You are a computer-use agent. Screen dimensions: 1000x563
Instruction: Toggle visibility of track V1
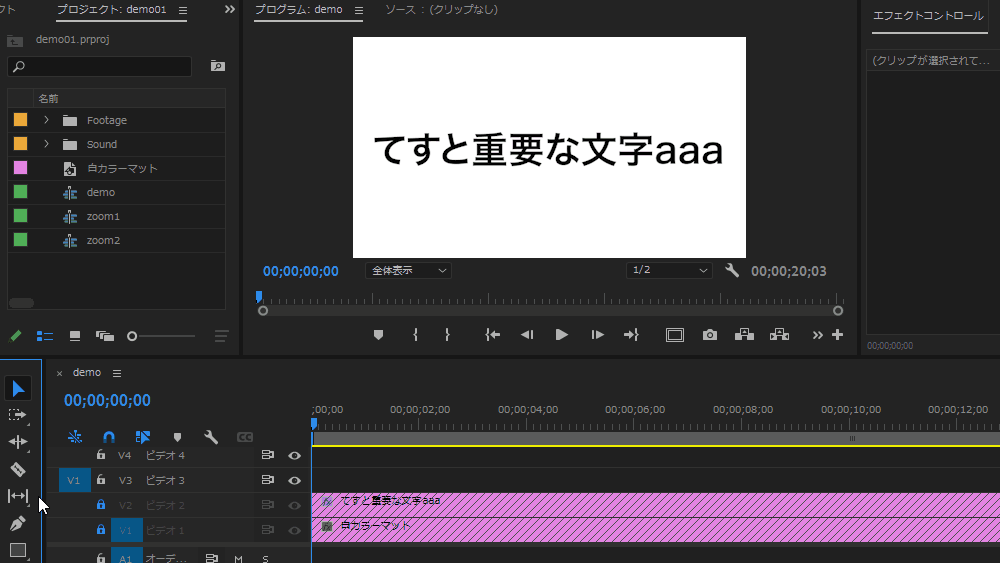coord(294,530)
